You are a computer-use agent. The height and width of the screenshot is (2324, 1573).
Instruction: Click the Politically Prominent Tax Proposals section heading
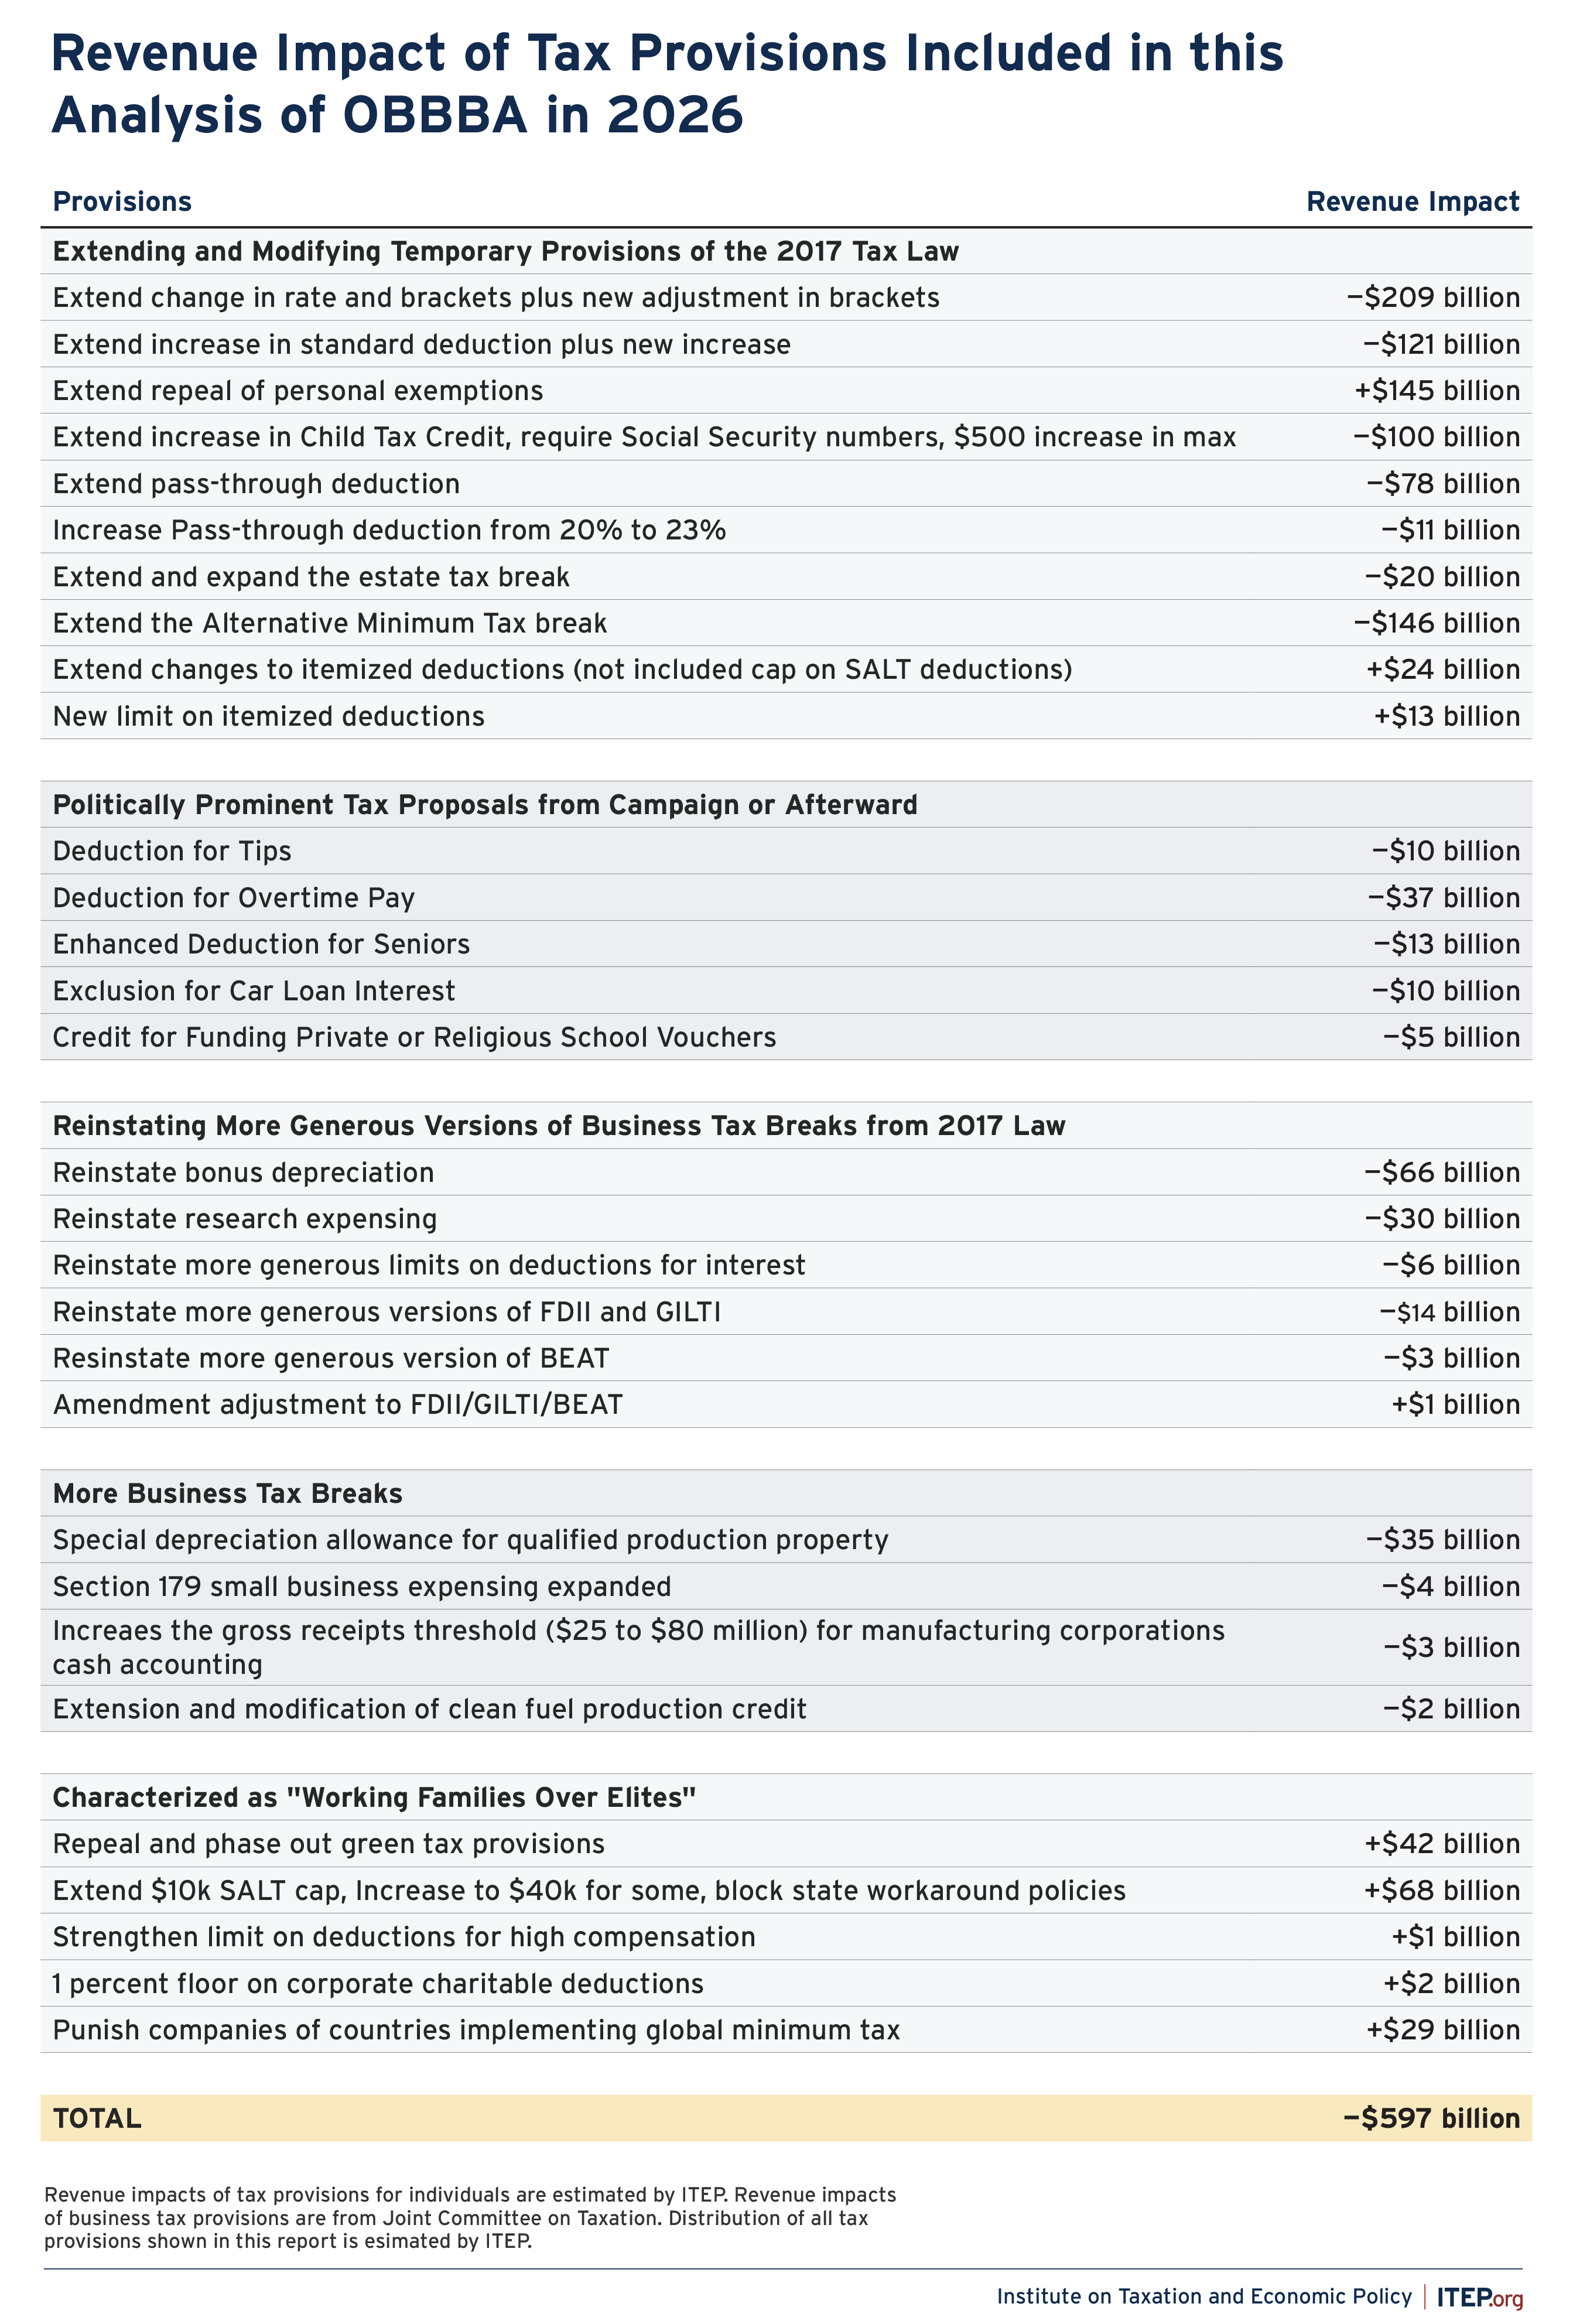tap(484, 805)
